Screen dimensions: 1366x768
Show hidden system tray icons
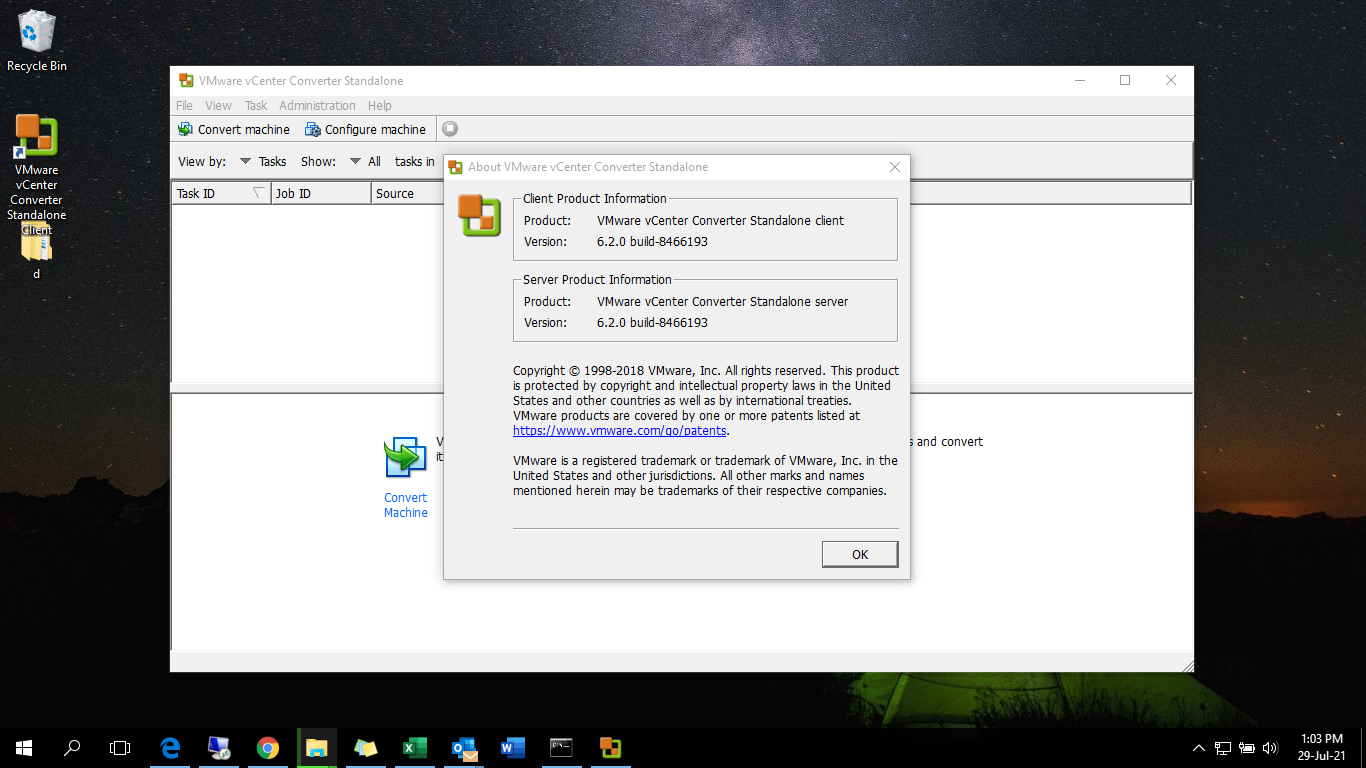pos(1199,748)
